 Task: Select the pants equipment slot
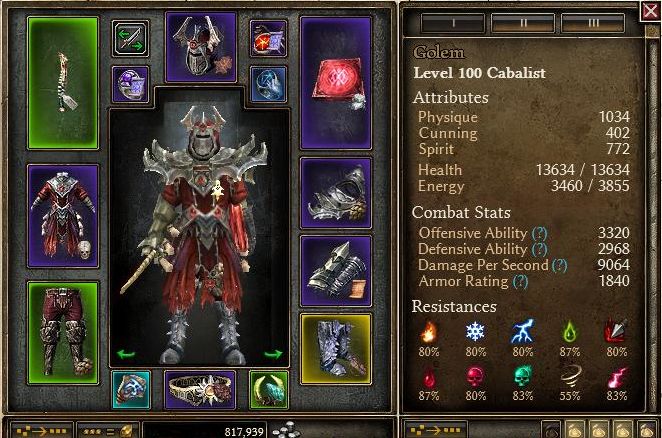(x=63, y=333)
